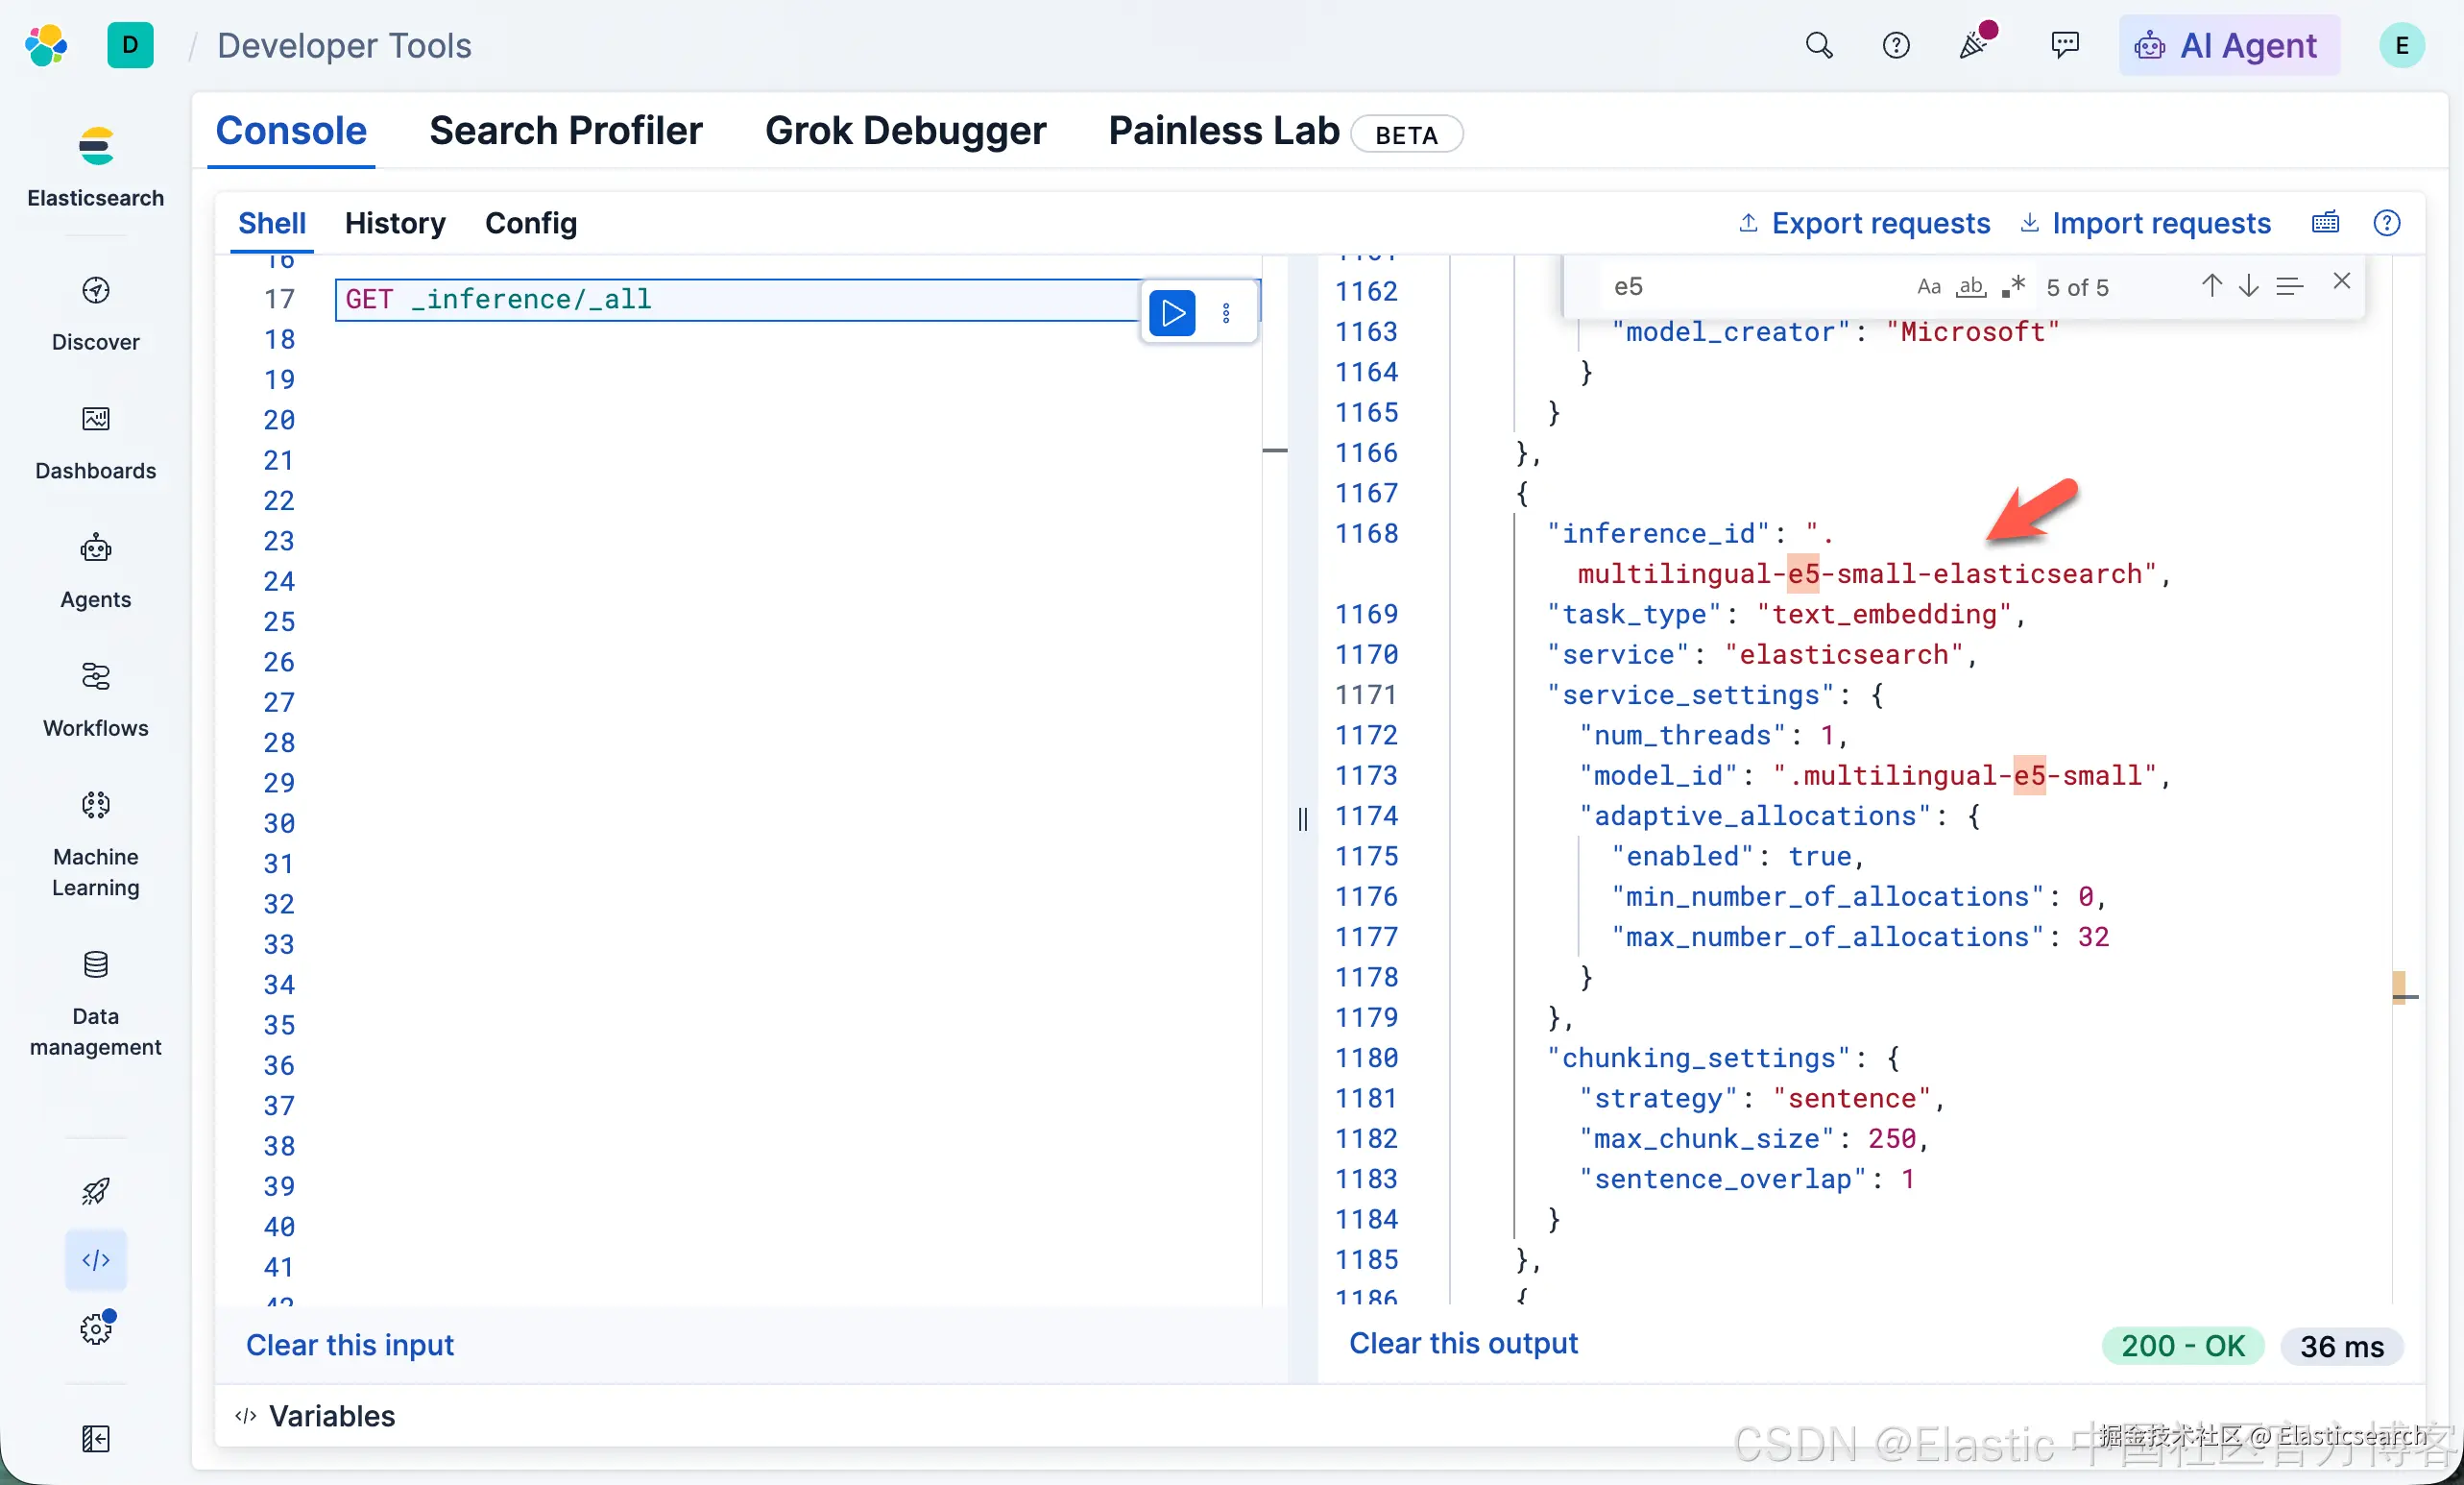
Task: Click the 200 - OK status badge
Action: [2183, 1346]
